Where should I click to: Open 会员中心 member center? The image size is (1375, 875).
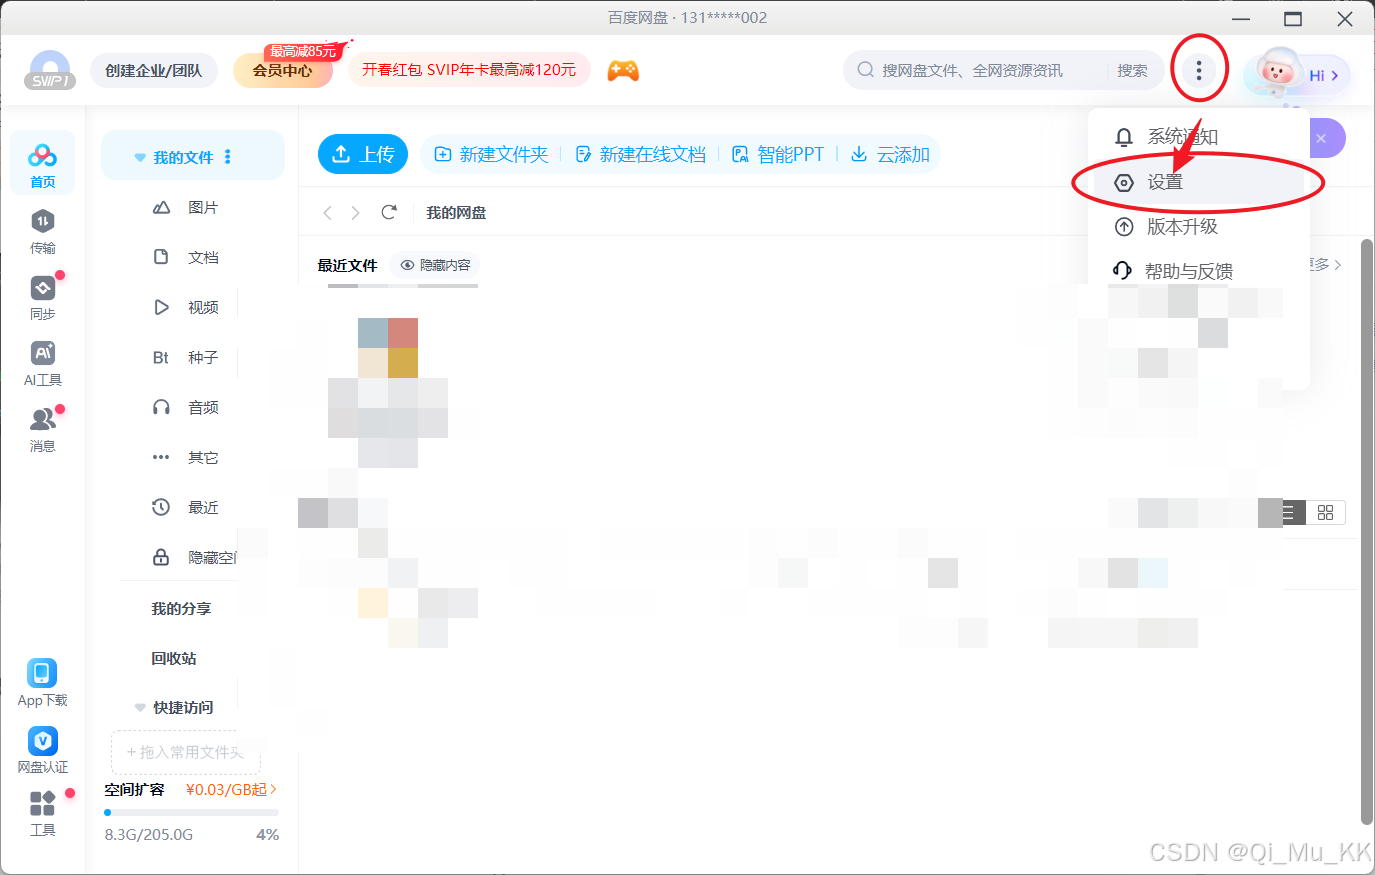tap(283, 70)
